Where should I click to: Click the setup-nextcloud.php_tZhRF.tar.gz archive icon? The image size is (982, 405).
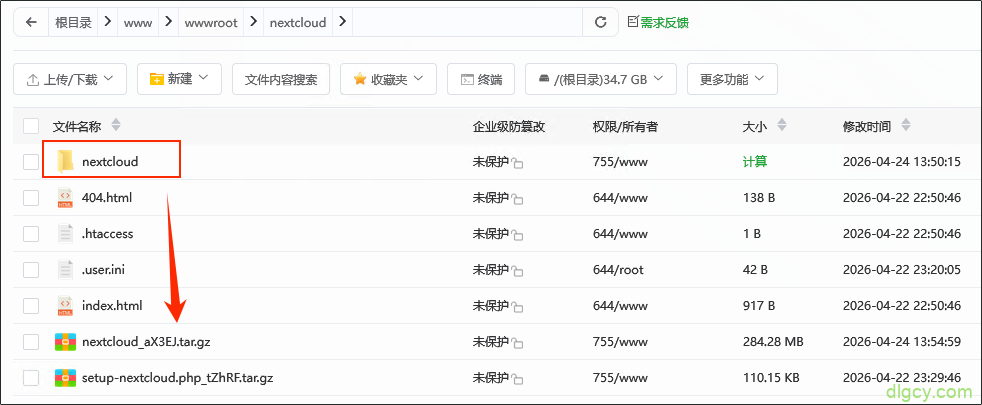point(65,378)
